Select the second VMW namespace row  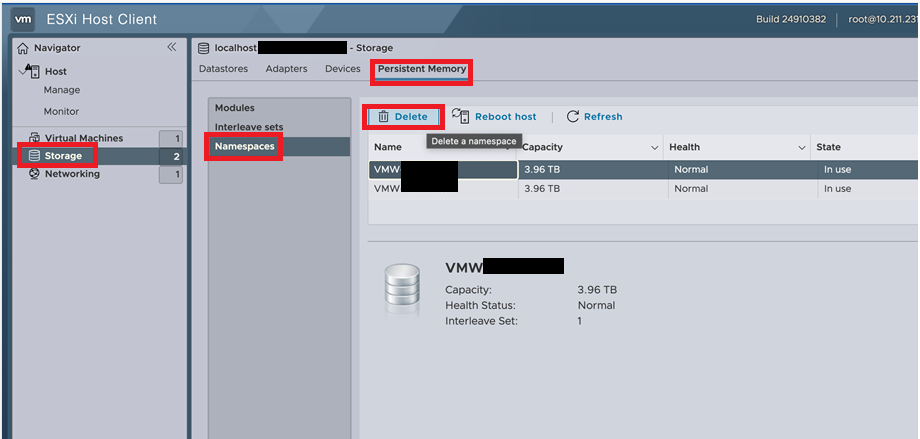tap(644, 189)
